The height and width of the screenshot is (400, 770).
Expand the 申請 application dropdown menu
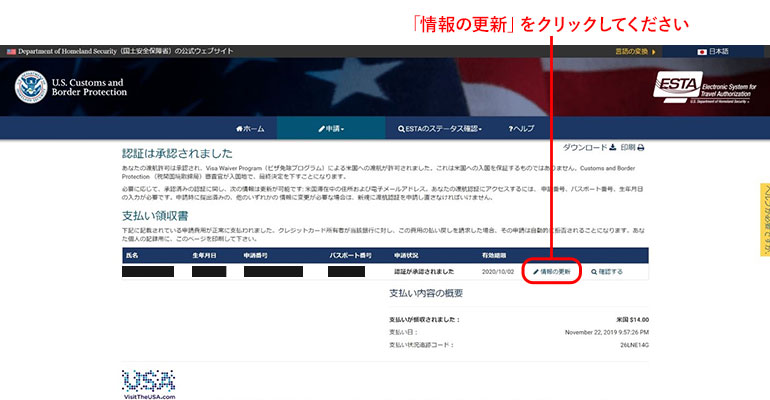(x=331, y=129)
